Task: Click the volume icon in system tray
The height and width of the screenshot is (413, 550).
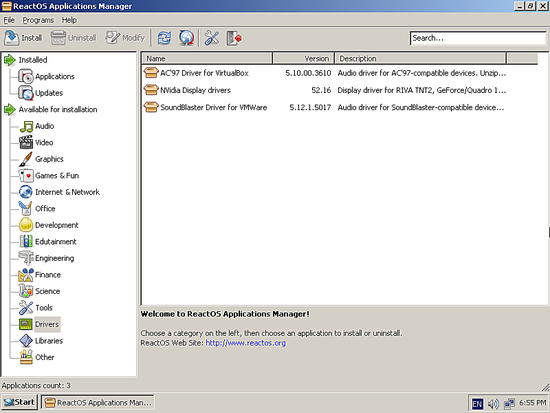Action: pyautogui.click(x=493, y=404)
